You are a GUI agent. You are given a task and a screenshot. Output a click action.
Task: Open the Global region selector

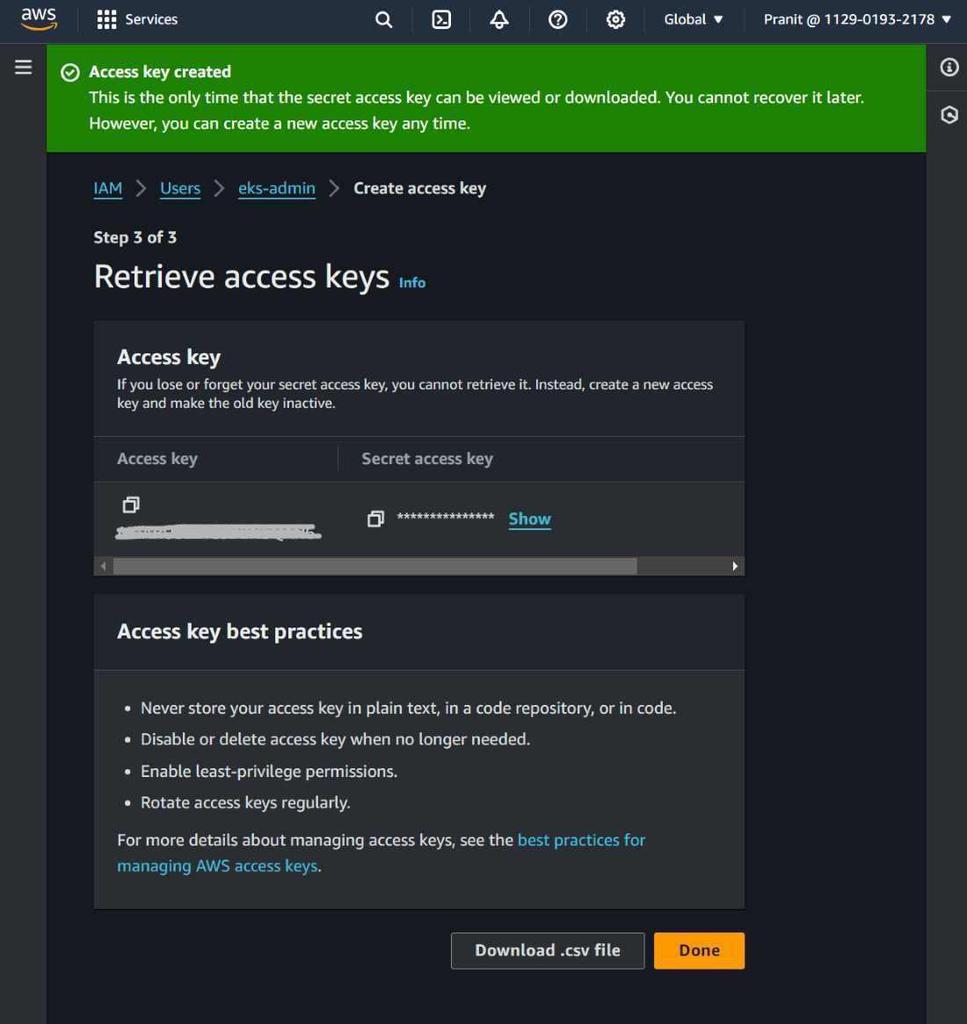click(x=693, y=19)
